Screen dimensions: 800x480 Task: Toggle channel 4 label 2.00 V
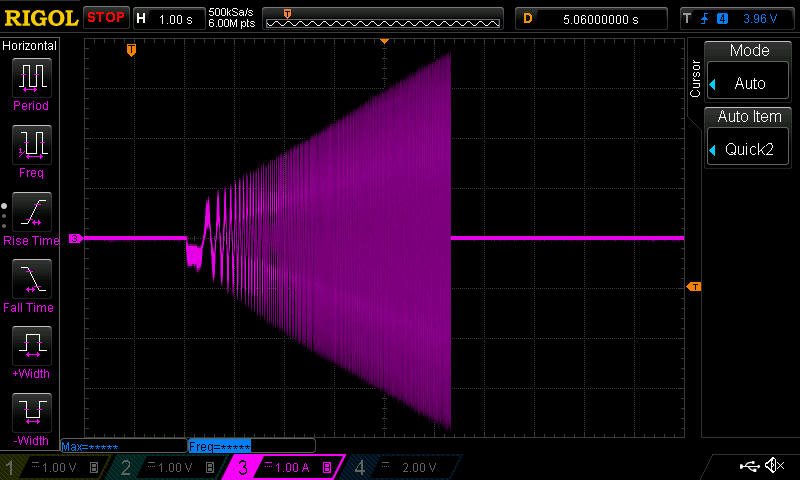coord(403,467)
